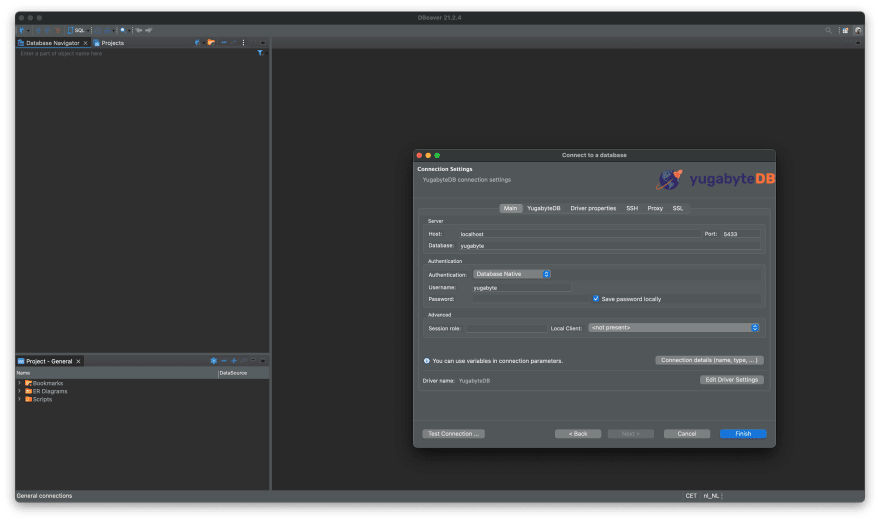
Task: Click the navigator object name filter field
Action: tap(138, 53)
